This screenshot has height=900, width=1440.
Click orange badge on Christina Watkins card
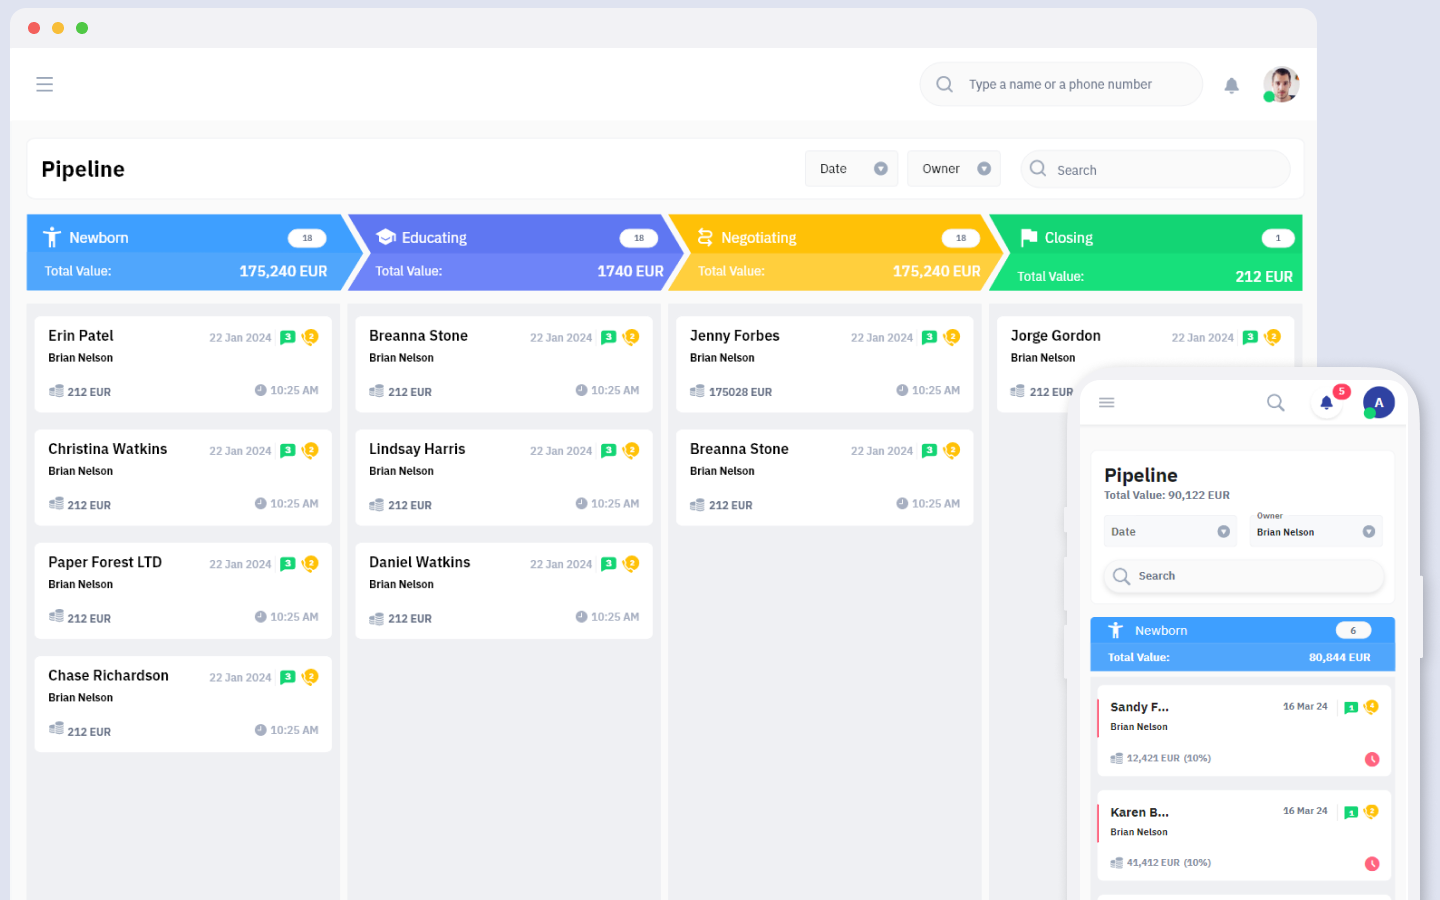click(310, 450)
